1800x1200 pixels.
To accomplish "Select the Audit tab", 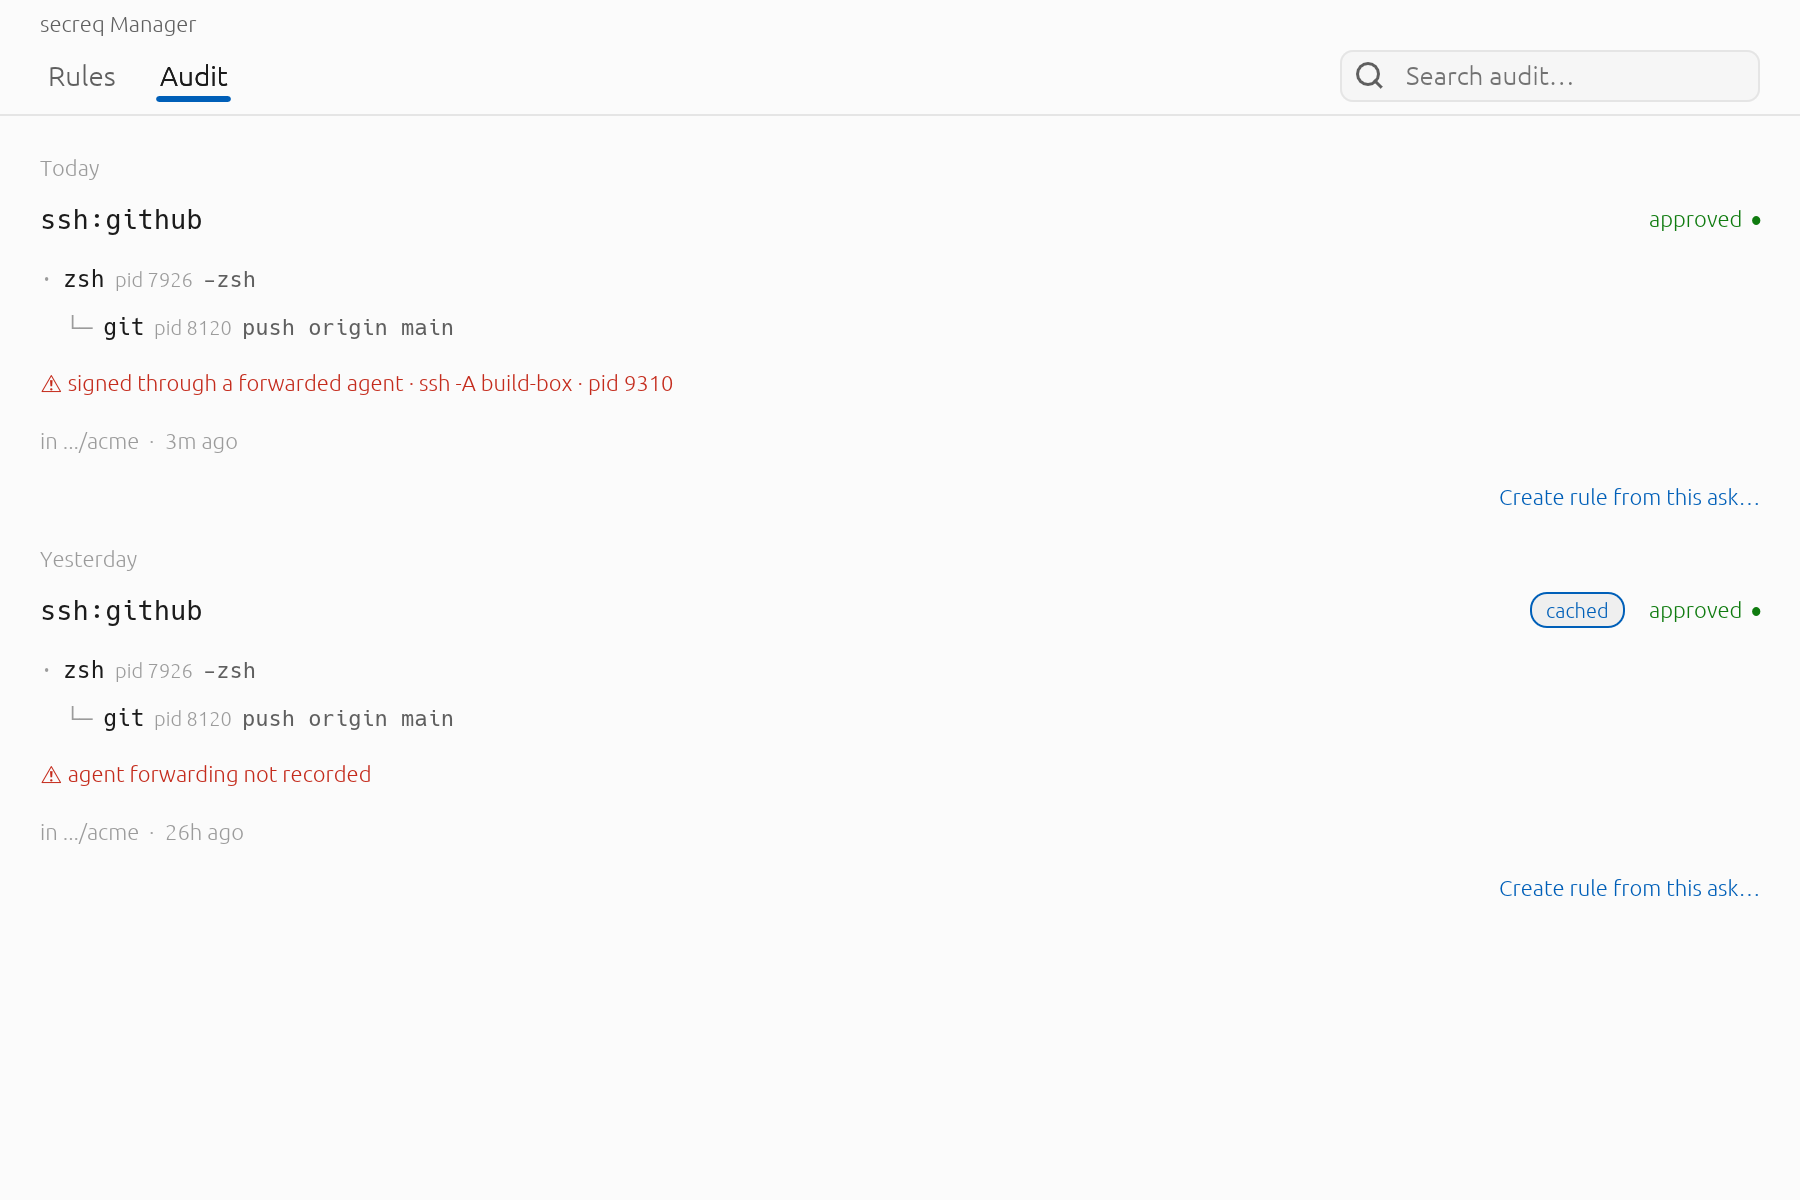I will coord(194,77).
